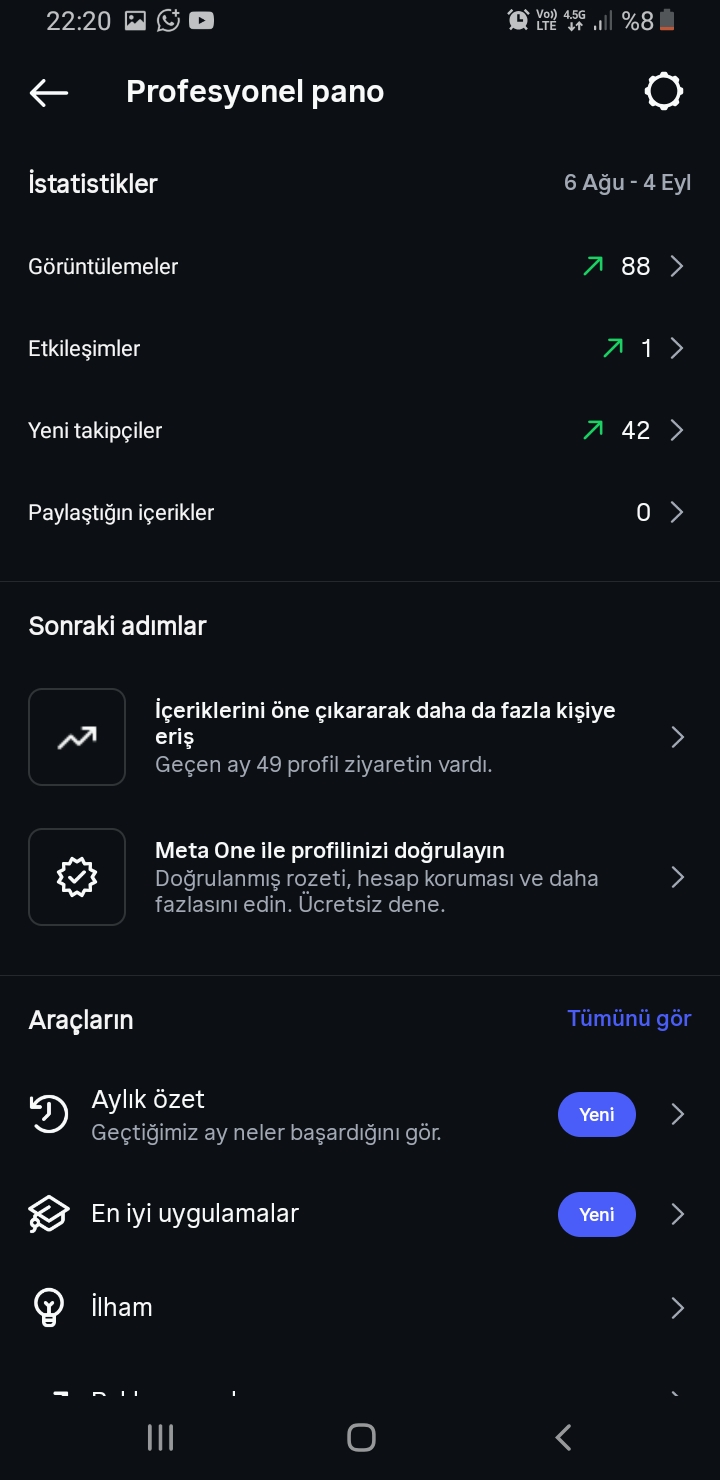Tap the Yeni badge beside Aylık özet
Image resolution: width=720 pixels, height=1480 pixels.
(x=597, y=1114)
